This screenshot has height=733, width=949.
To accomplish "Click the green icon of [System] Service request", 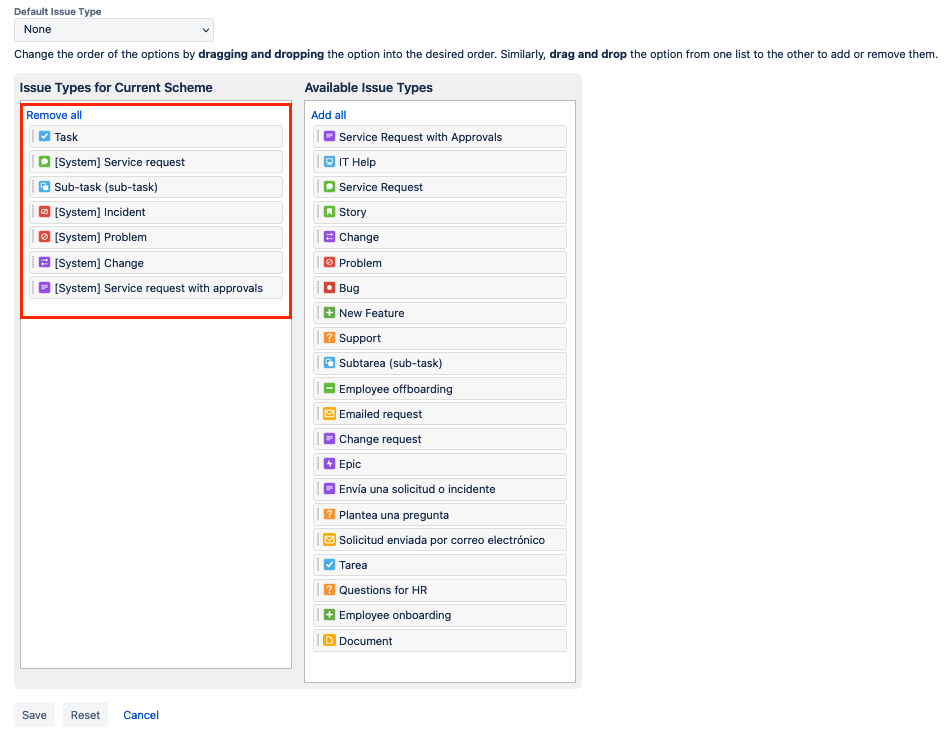I will [x=44, y=162].
